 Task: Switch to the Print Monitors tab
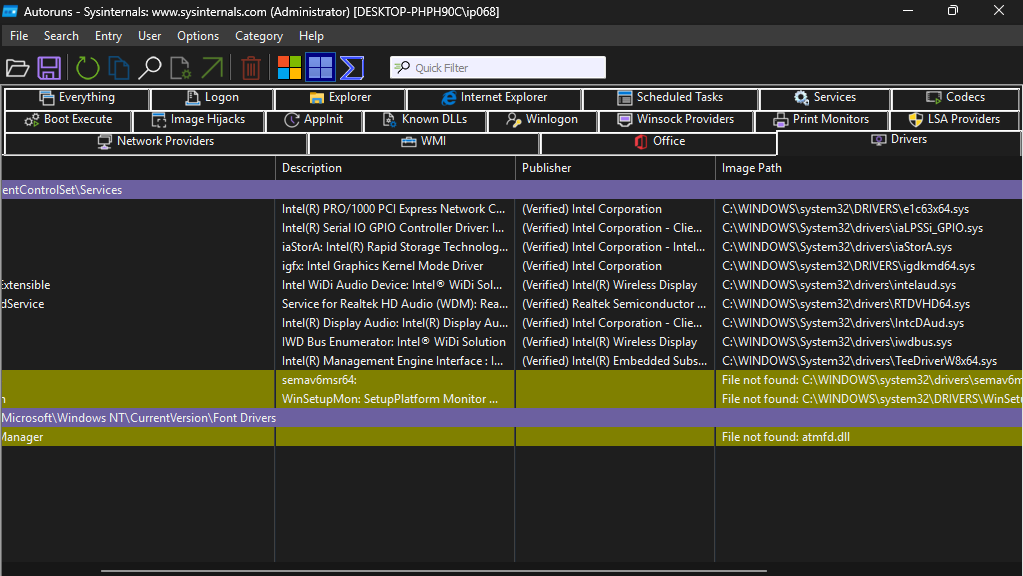click(x=821, y=120)
